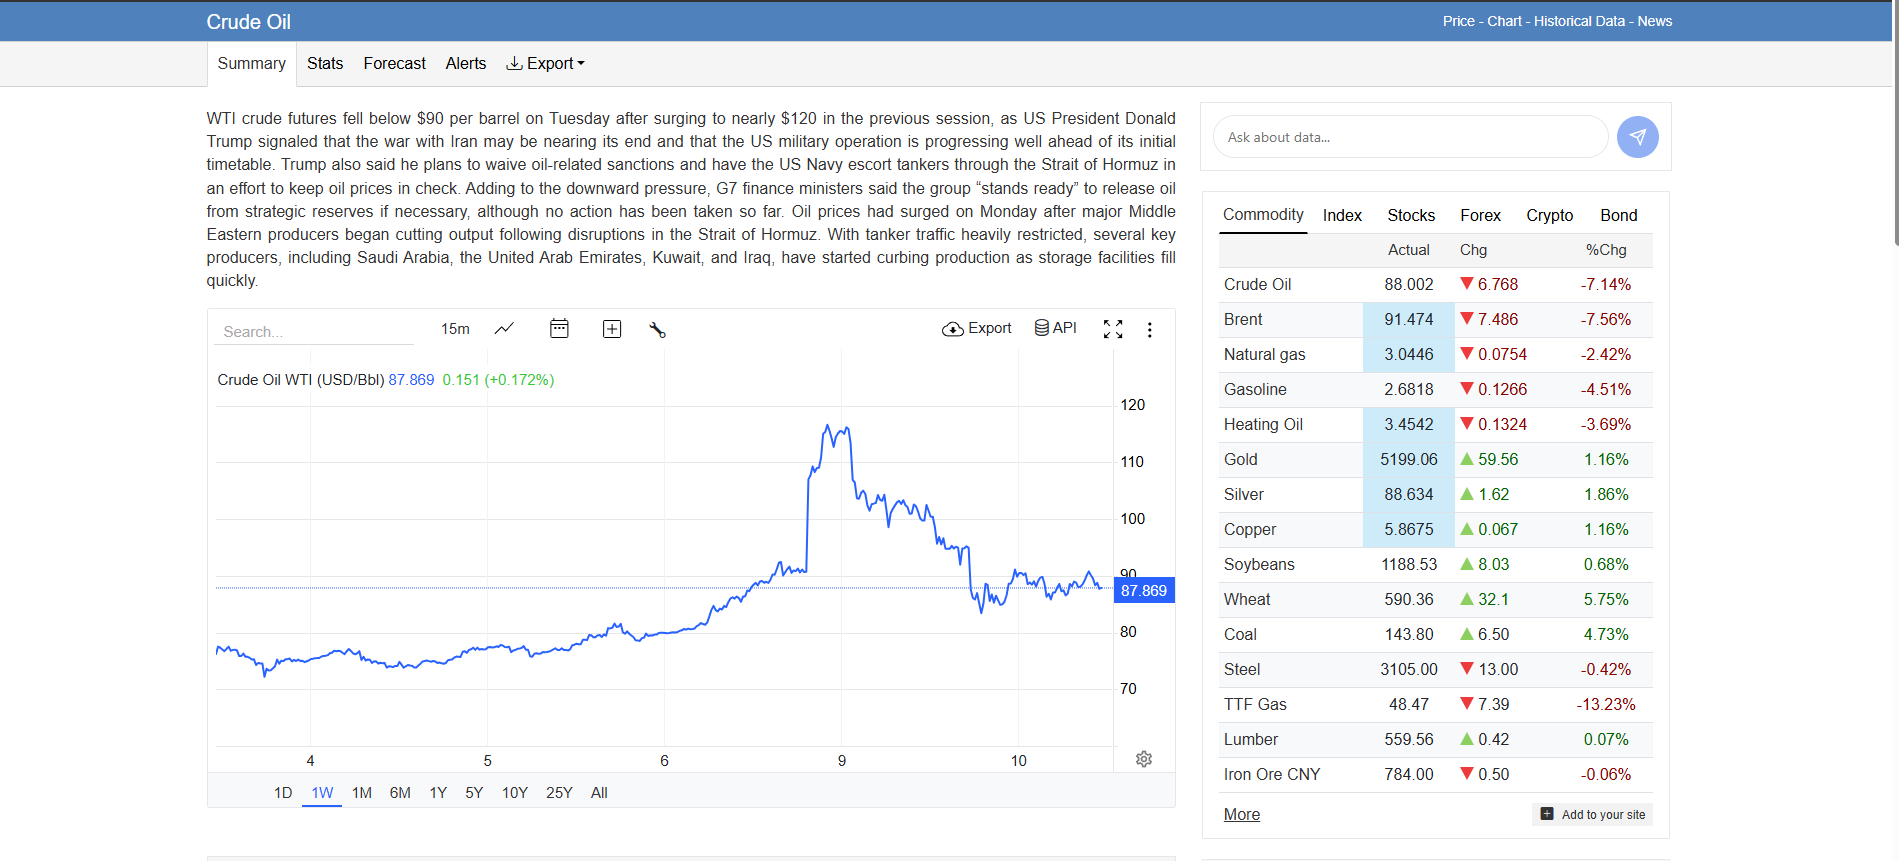Focus the chart Search field
This screenshot has width=1899, height=861.
pos(314,331)
